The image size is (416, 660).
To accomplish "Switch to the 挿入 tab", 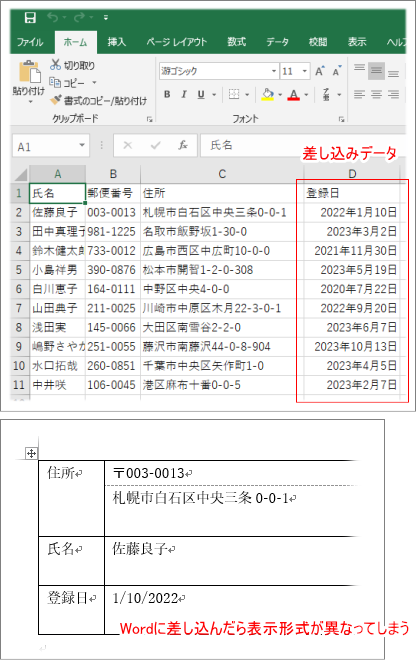I will [116, 42].
